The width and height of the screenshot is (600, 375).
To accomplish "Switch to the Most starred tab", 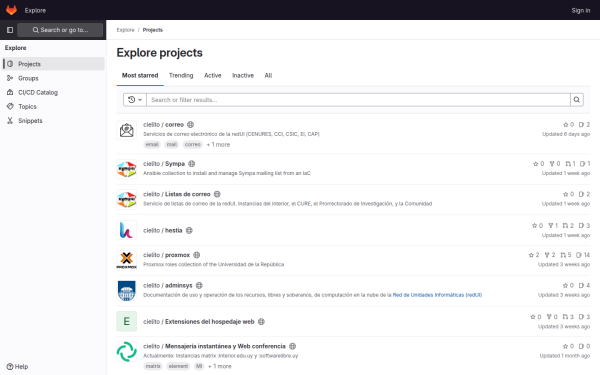I will [140, 75].
